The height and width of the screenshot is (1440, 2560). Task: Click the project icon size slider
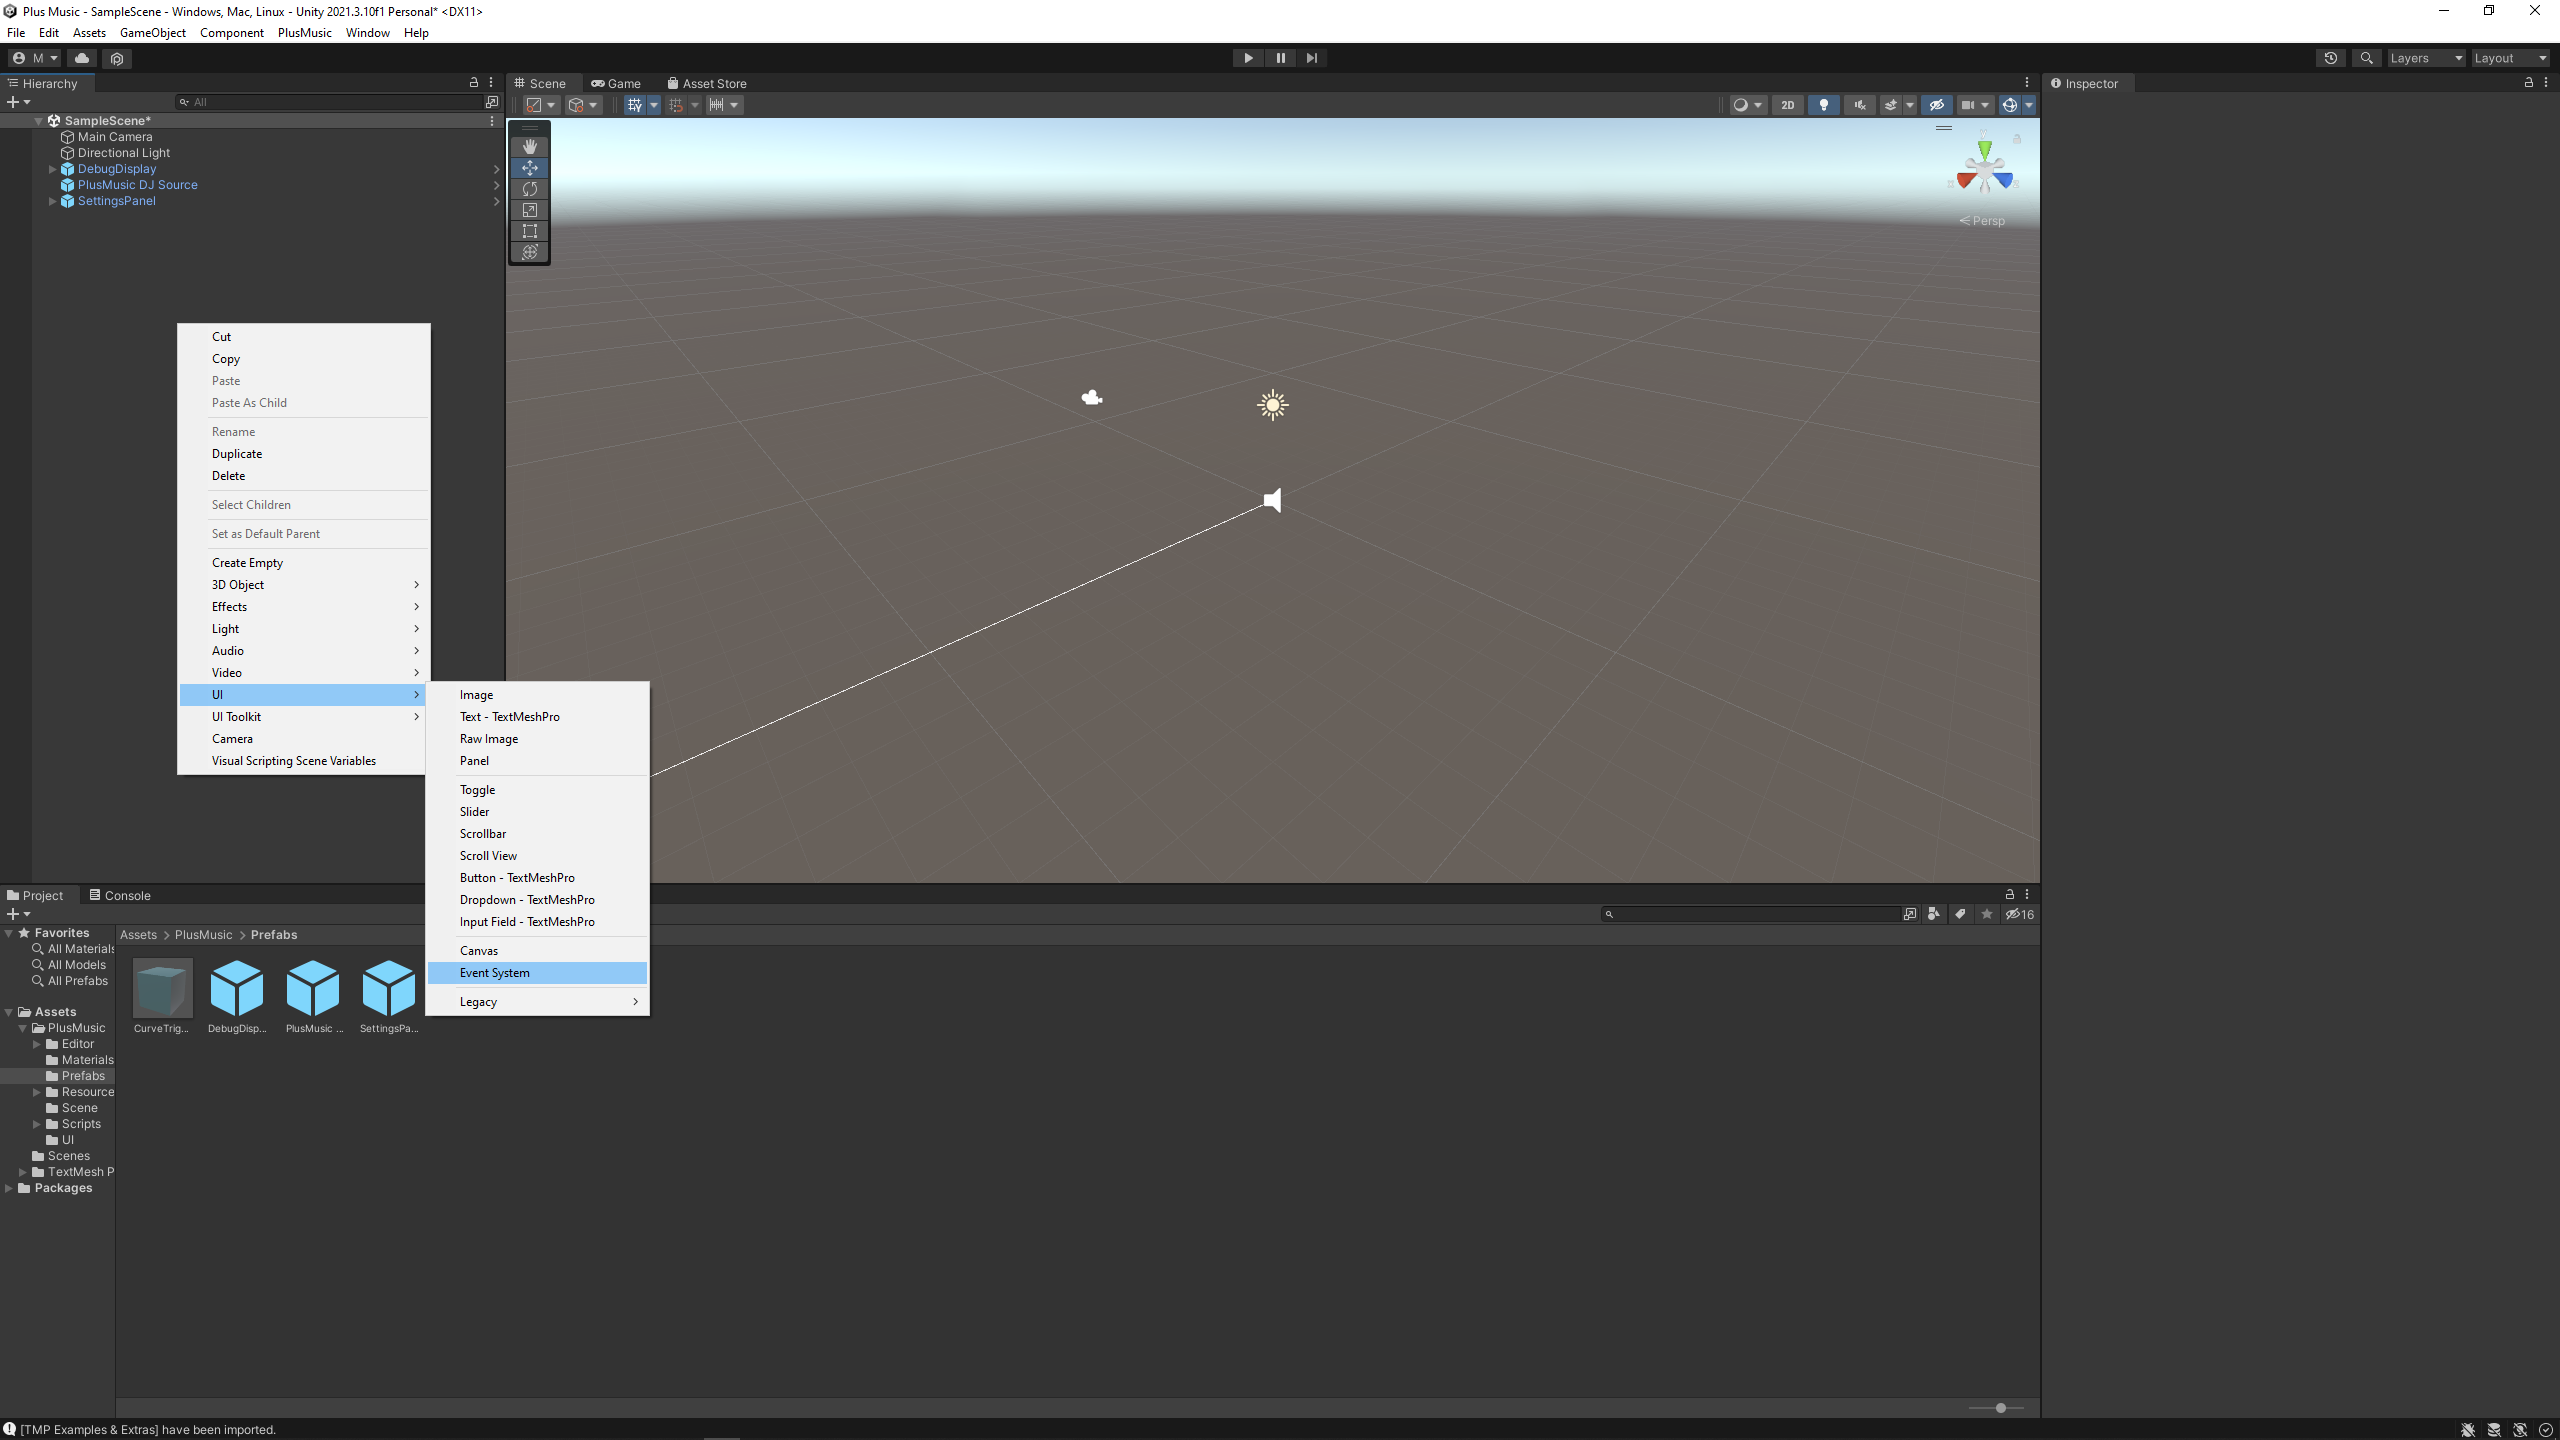(x=2000, y=1408)
